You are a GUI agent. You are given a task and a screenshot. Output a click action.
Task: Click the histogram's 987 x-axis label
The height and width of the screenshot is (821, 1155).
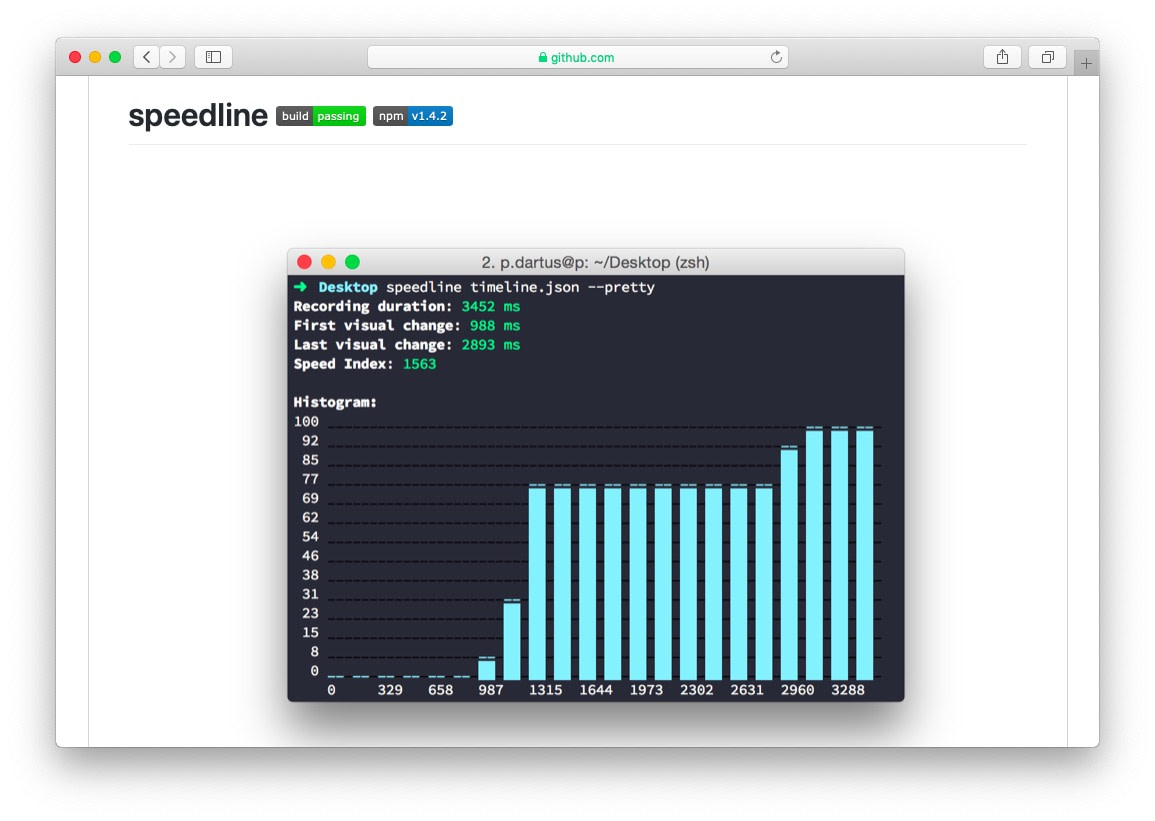[491, 690]
